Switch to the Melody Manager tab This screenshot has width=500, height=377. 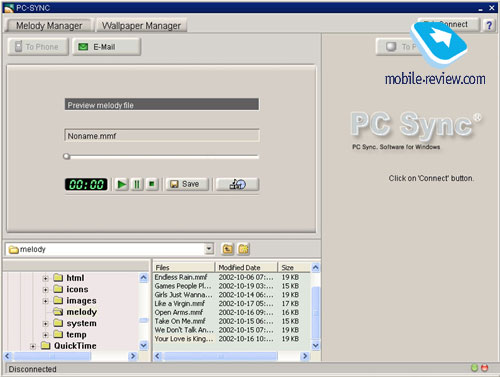49,25
